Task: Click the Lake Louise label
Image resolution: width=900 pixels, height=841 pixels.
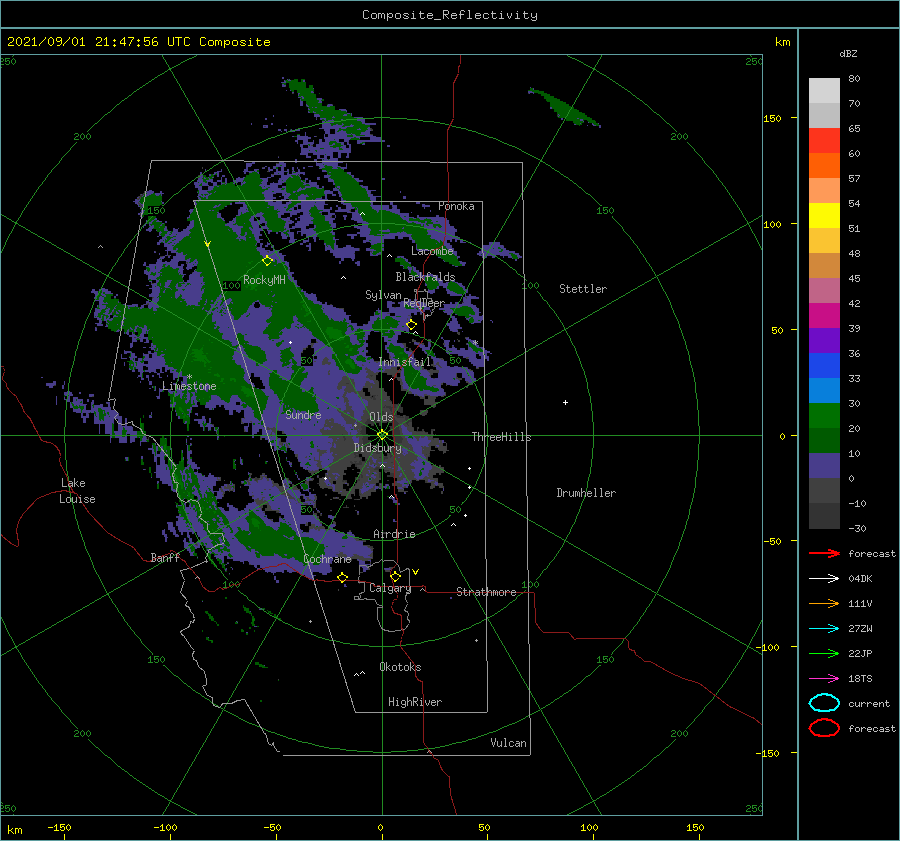Action: 77,491
